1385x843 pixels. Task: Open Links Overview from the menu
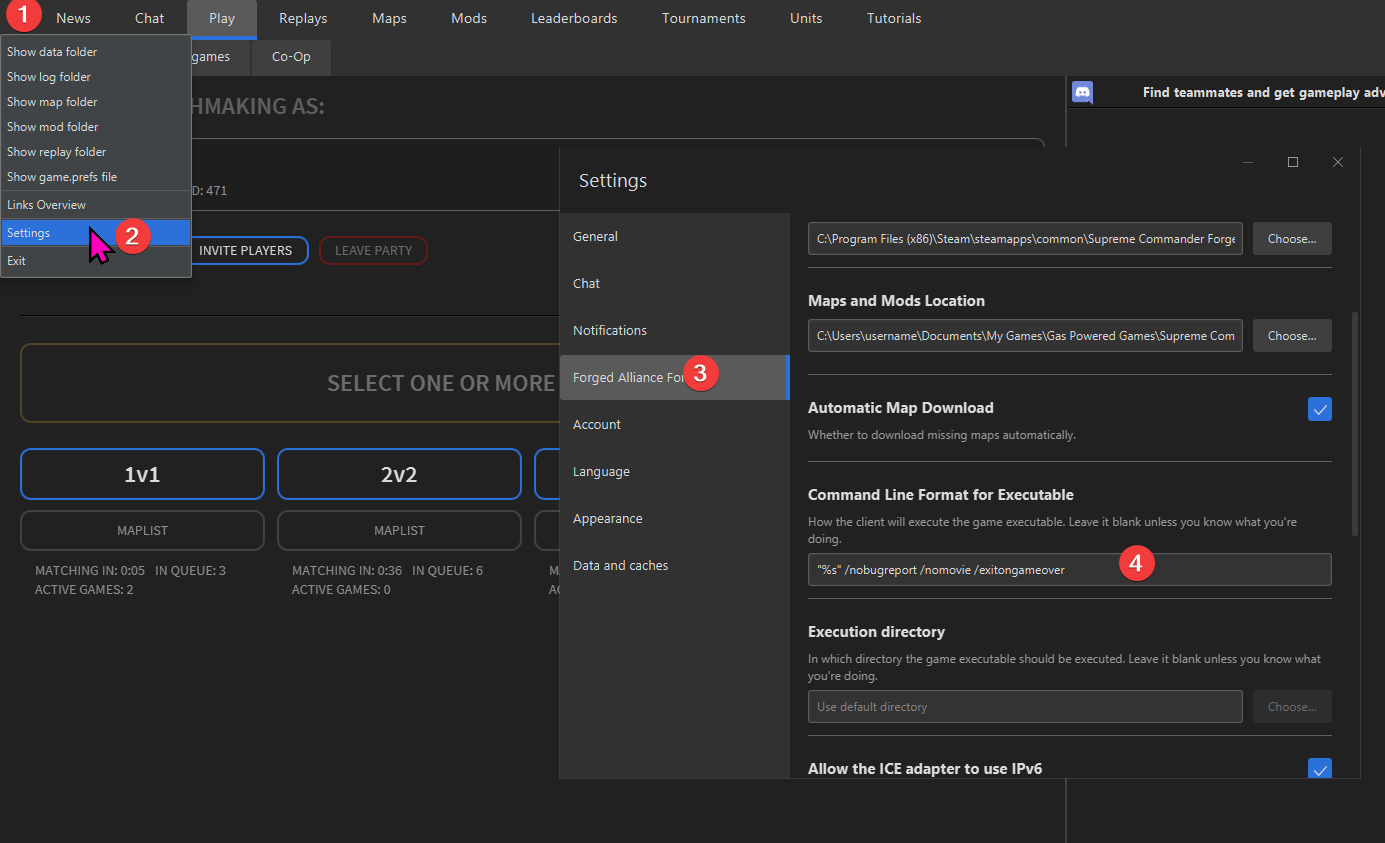coord(96,205)
